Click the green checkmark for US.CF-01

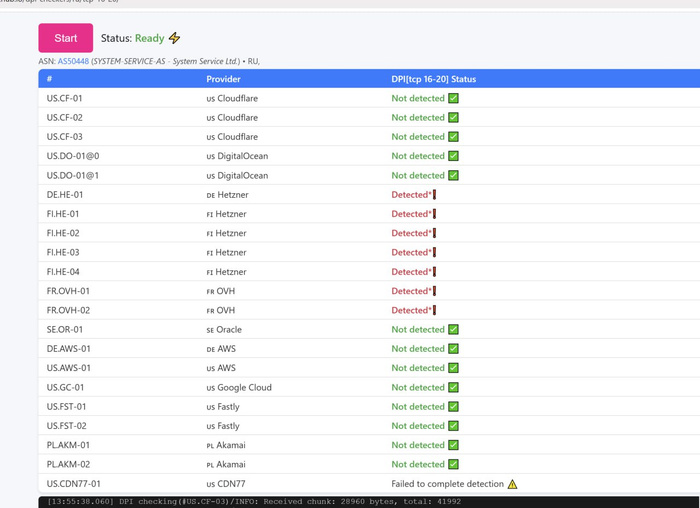(453, 98)
